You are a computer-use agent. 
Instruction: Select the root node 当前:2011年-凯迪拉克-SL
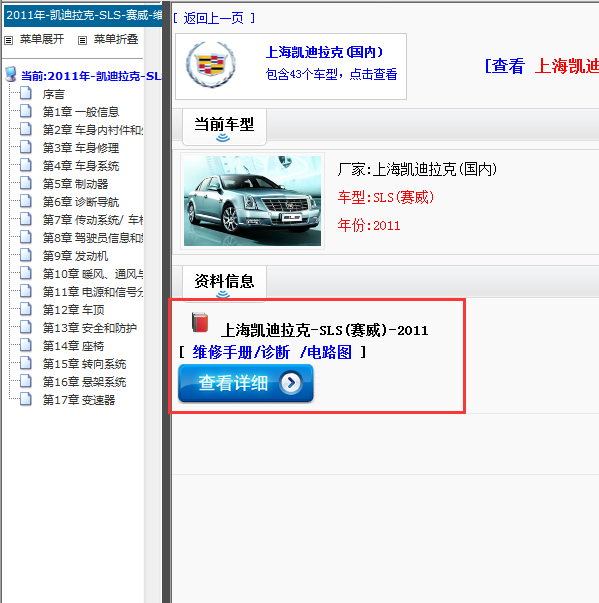[x=91, y=76]
